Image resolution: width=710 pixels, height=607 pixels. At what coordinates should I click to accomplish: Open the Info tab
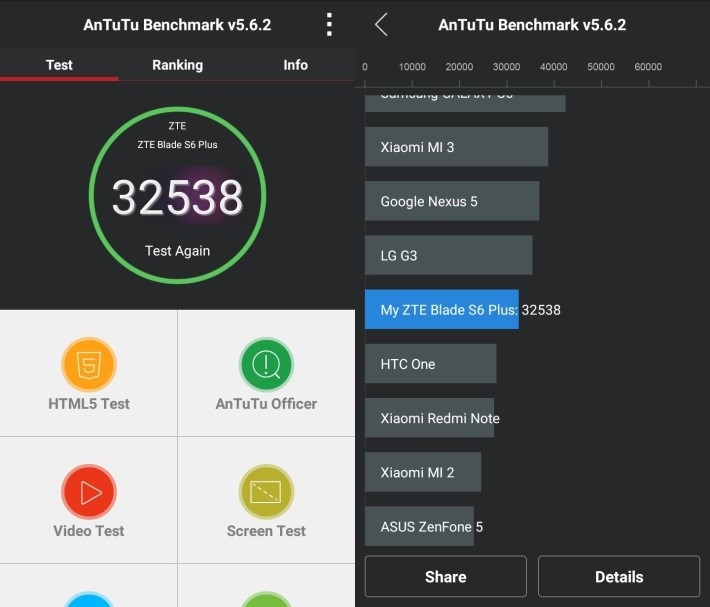(296, 65)
